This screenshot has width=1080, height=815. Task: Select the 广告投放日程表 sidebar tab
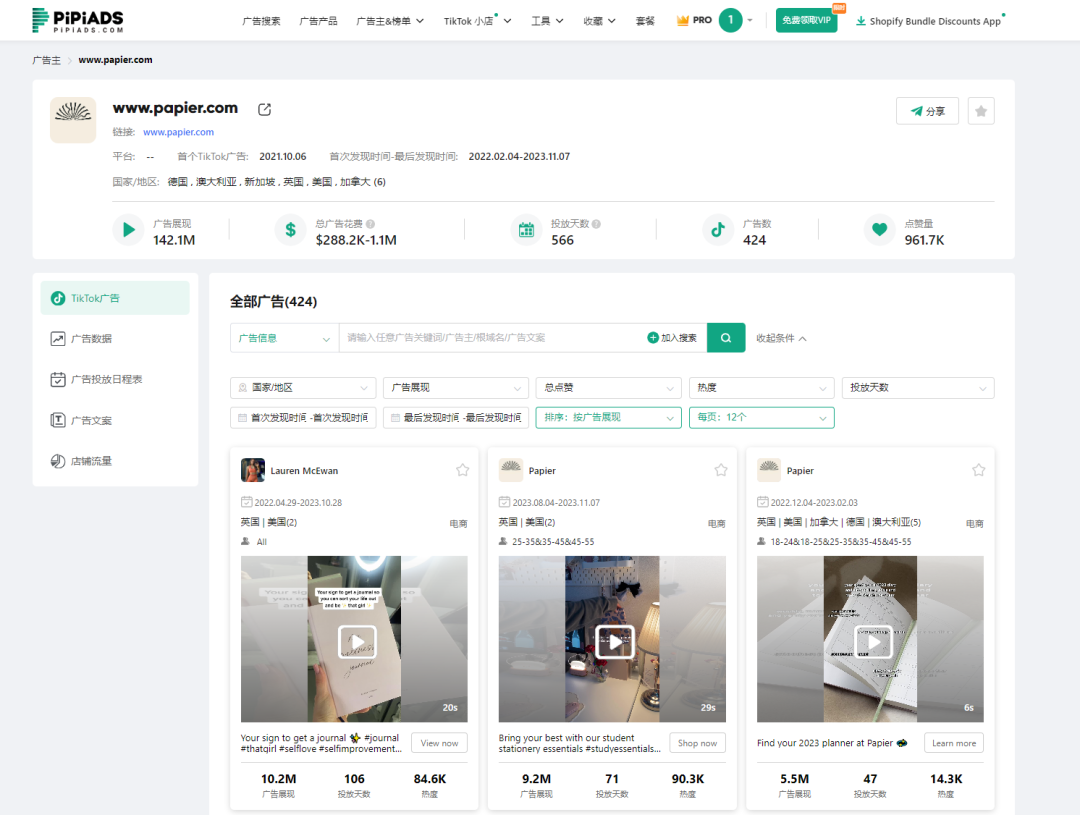click(x=115, y=379)
